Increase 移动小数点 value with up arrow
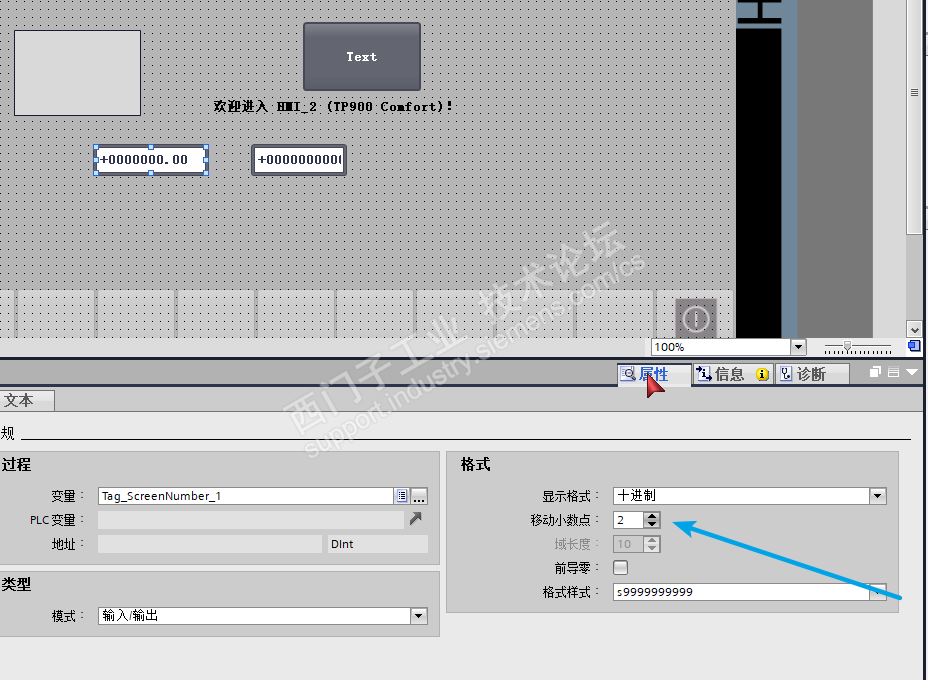The width and height of the screenshot is (928, 680). [x=652, y=516]
